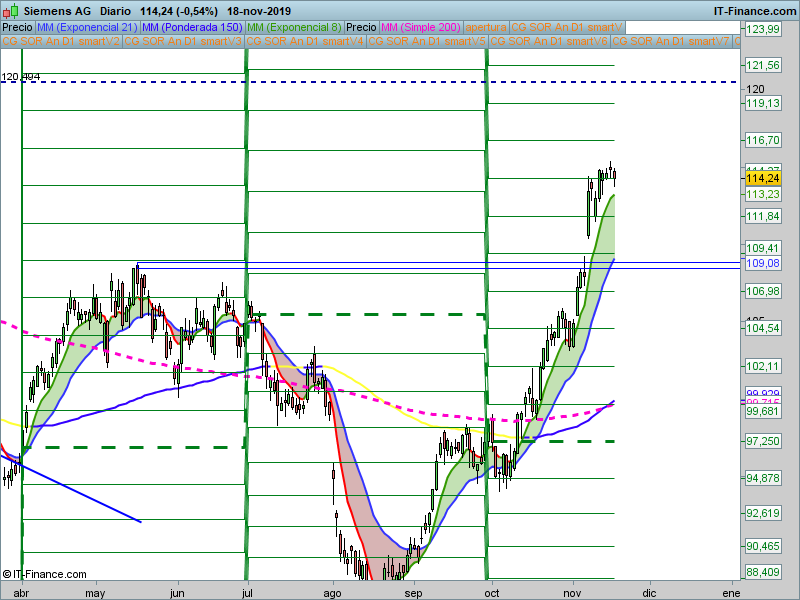Click the 116,70 price level label
The image size is (800, 600).
(x=762, y=141)
